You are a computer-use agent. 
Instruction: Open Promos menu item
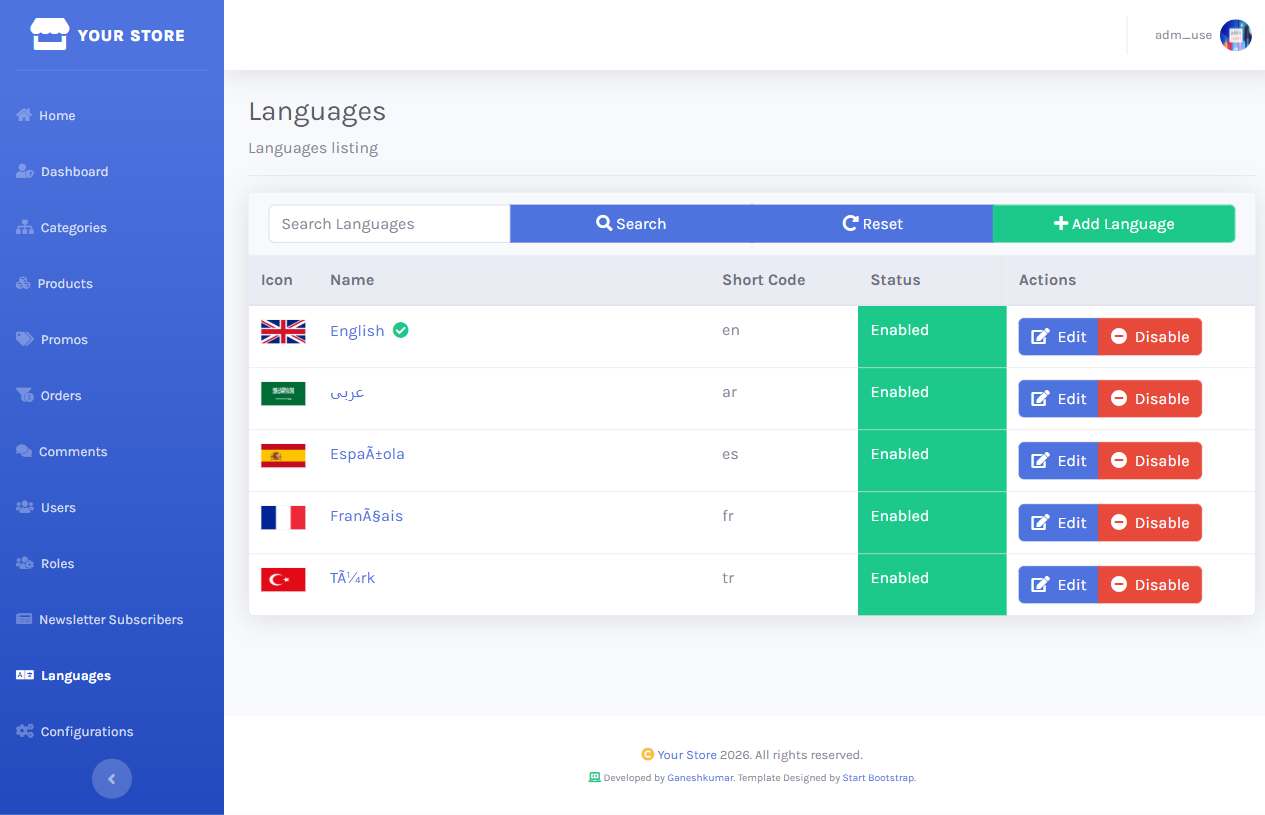(x=112, y=339)
